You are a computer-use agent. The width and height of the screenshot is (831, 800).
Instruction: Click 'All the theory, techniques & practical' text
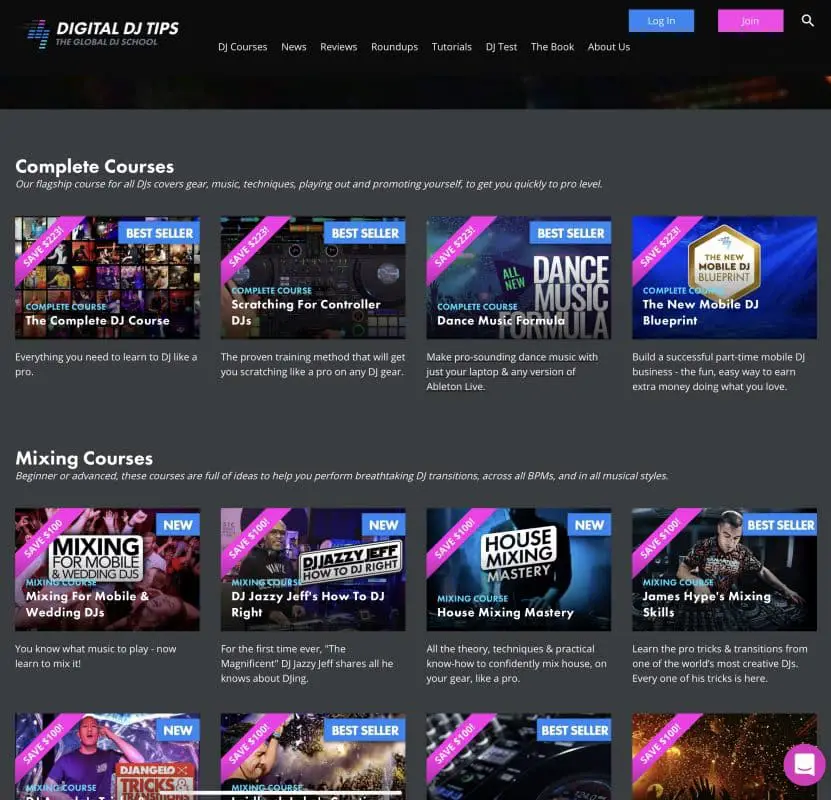point(517,663)
